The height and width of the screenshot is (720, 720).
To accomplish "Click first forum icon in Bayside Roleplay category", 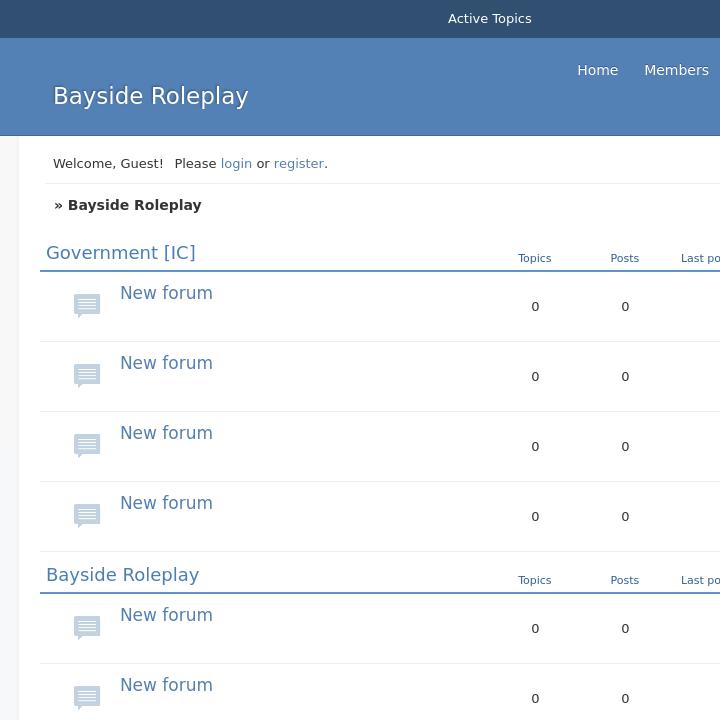I will (87, 627).
